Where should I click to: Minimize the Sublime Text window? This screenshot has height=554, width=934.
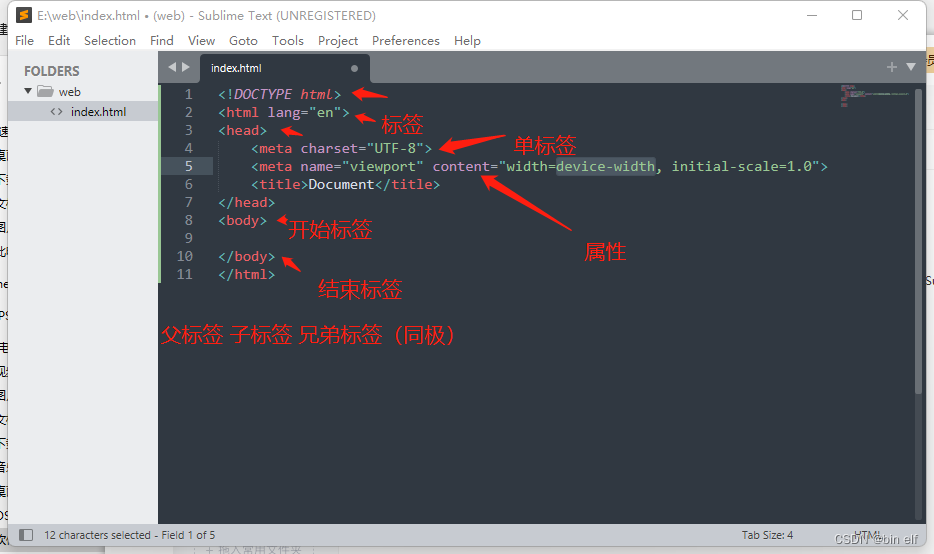click(x=811, y=15)
